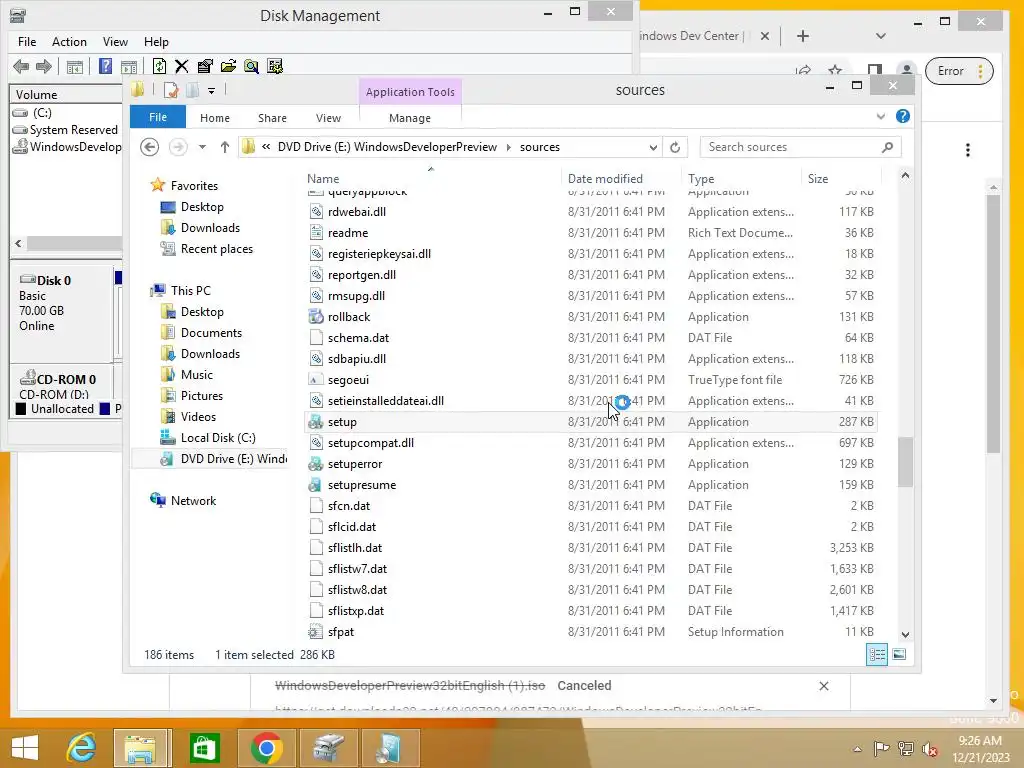The width and height of the screenshot is (1024, 768).
Task: Select the segoeui TrueType font file
Action: click(x=591, y=379)
